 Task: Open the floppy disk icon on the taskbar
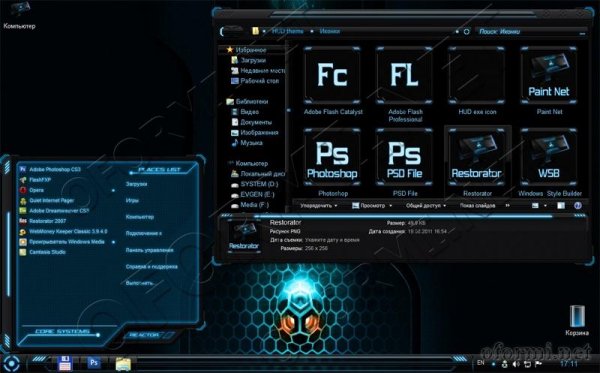tap(64, 363)
